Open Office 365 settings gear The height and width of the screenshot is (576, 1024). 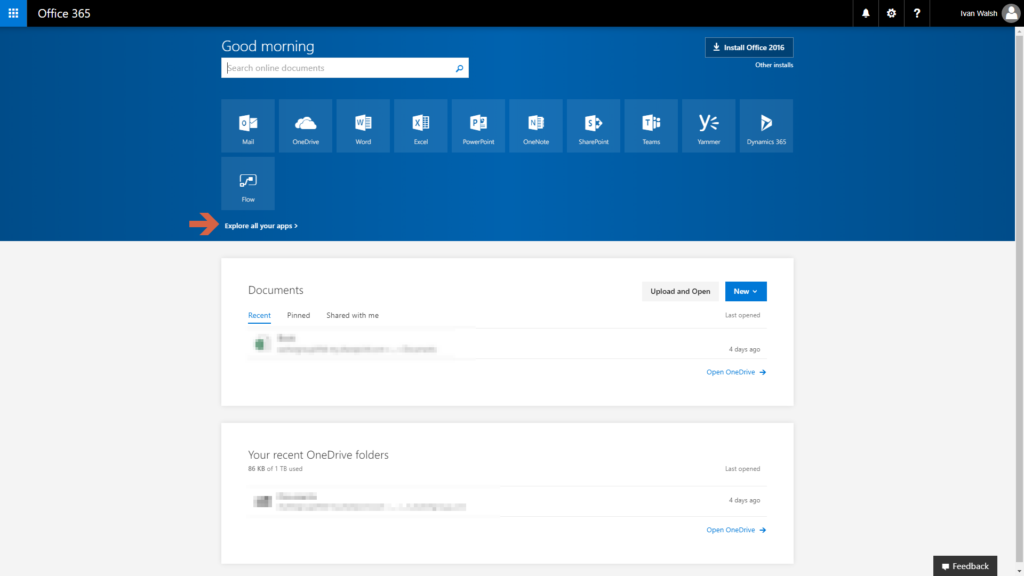(x=890, y=13)
